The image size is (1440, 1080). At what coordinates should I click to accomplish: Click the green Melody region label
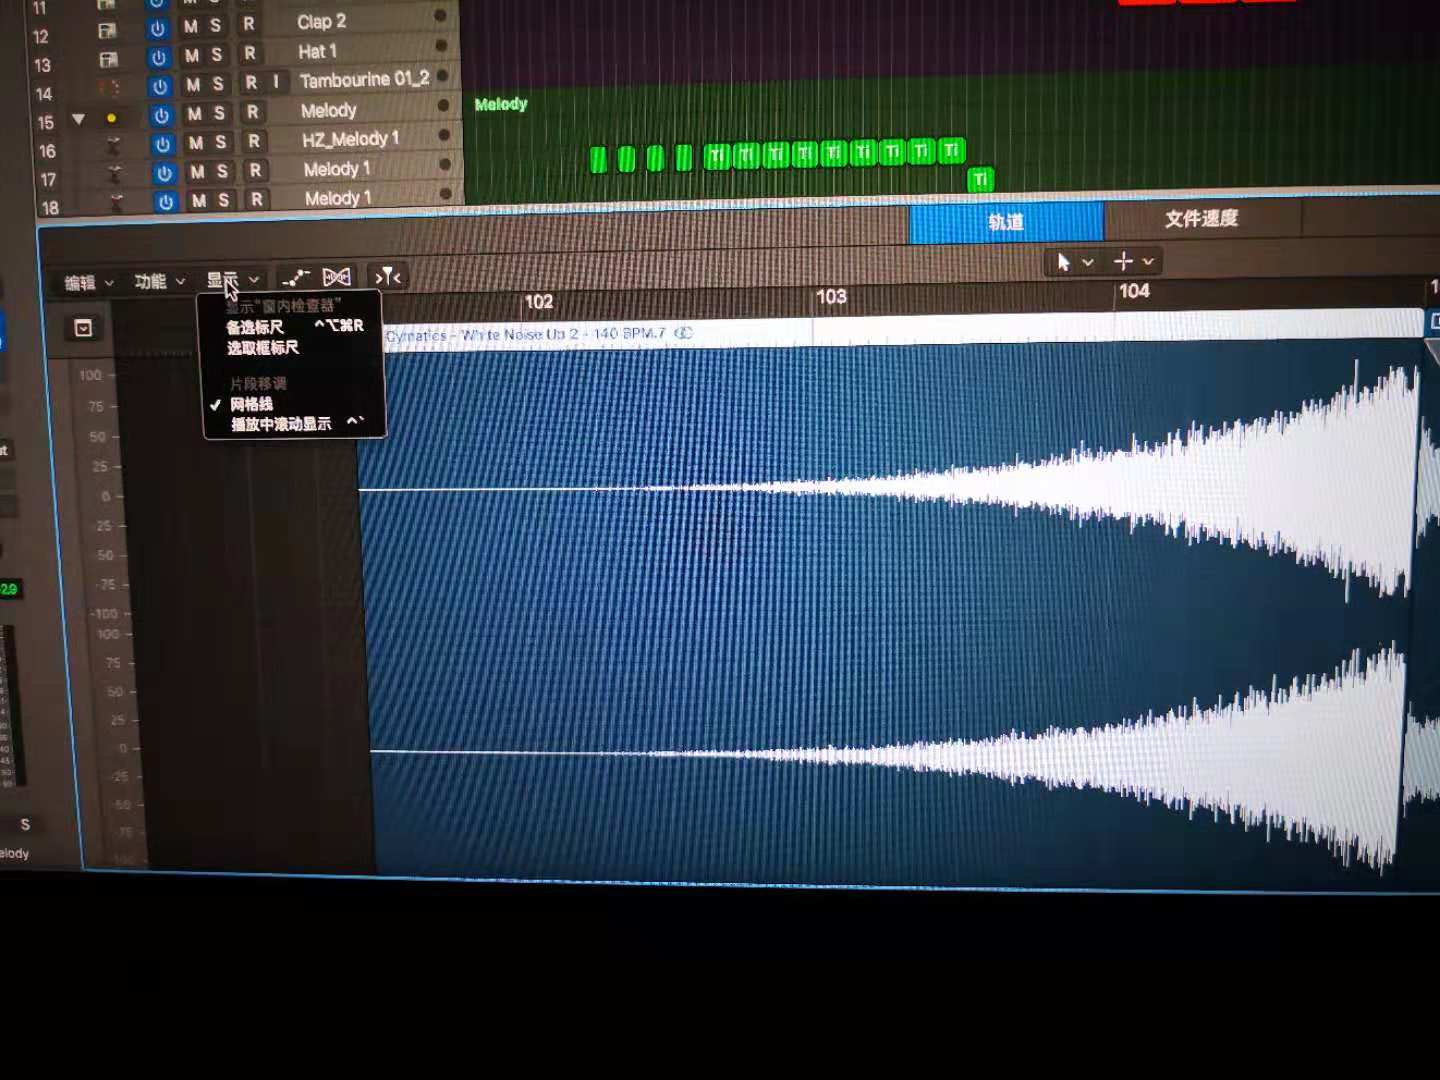[x=501, y=104]
